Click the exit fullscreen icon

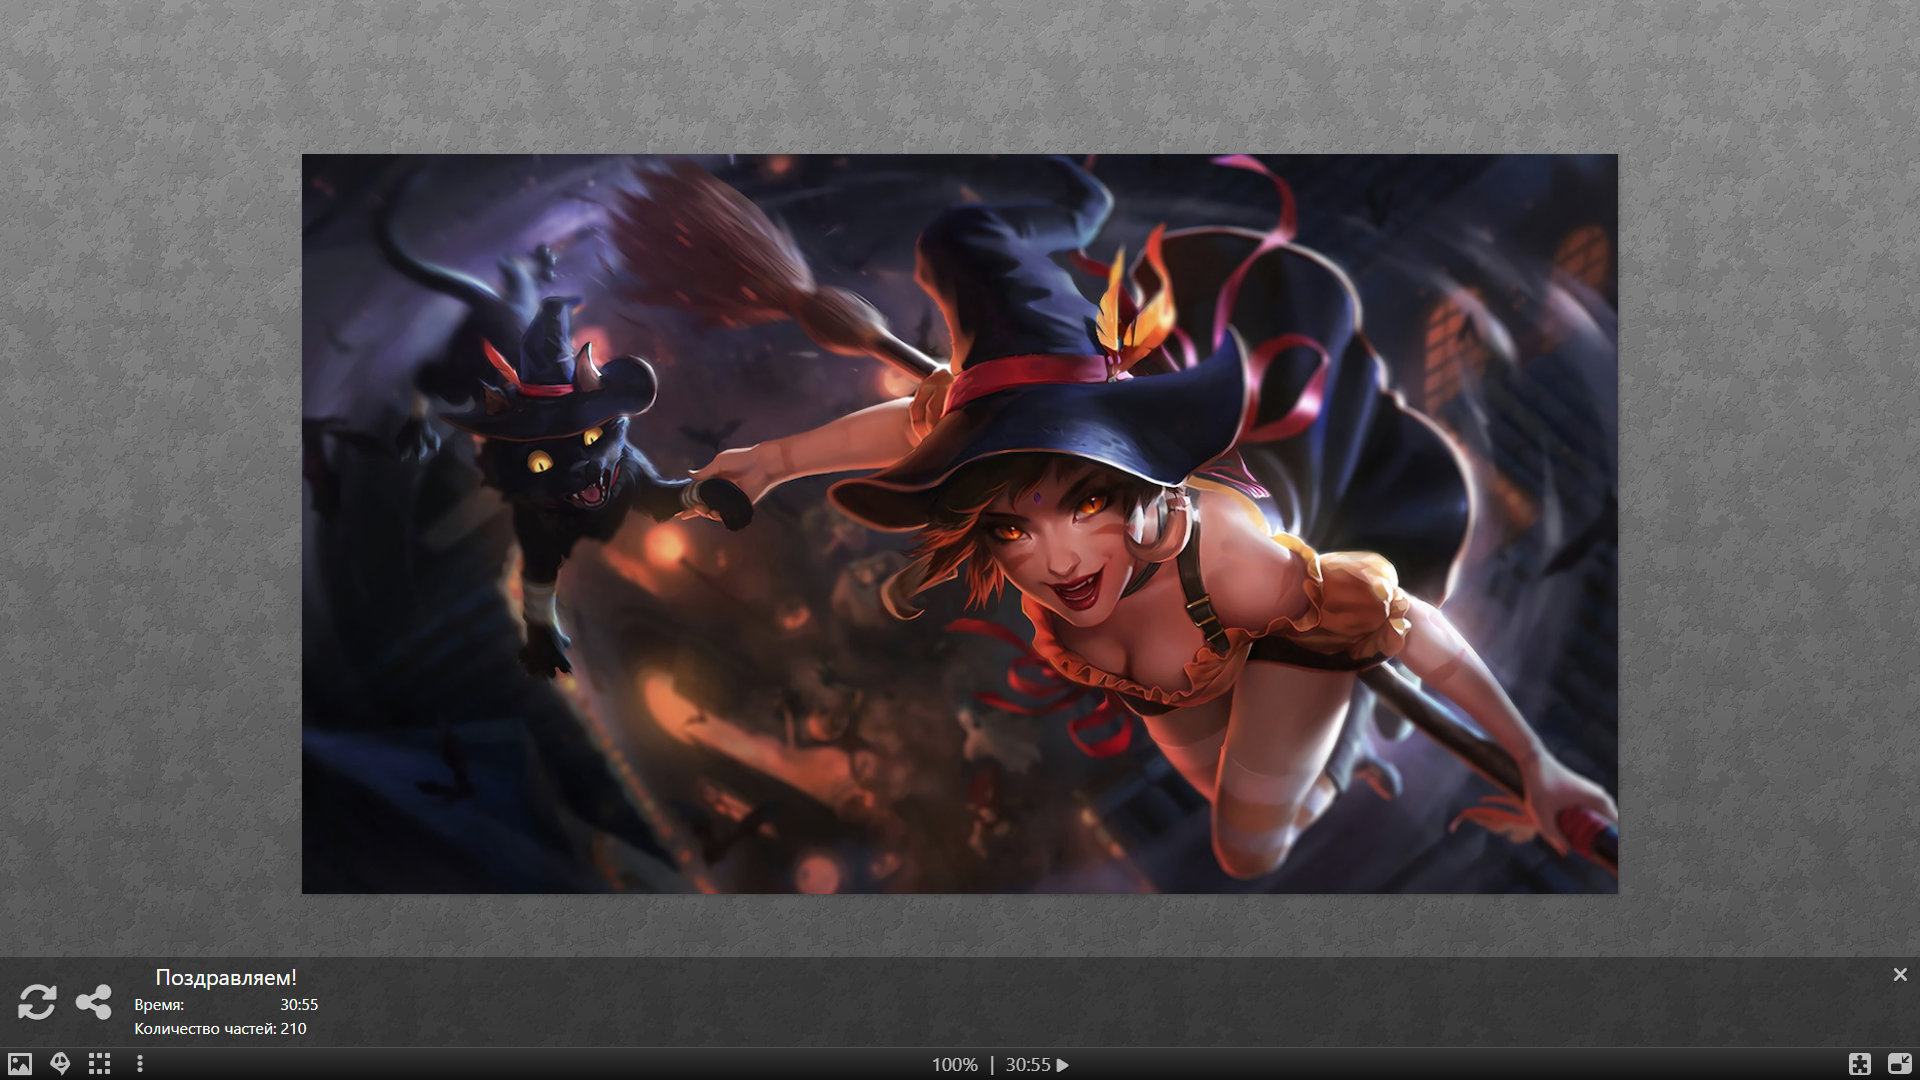1899,1064
